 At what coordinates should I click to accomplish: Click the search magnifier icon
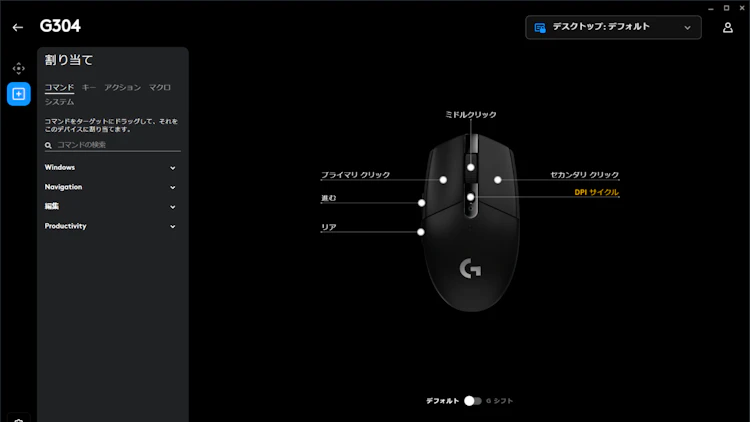tap(48, 145)
